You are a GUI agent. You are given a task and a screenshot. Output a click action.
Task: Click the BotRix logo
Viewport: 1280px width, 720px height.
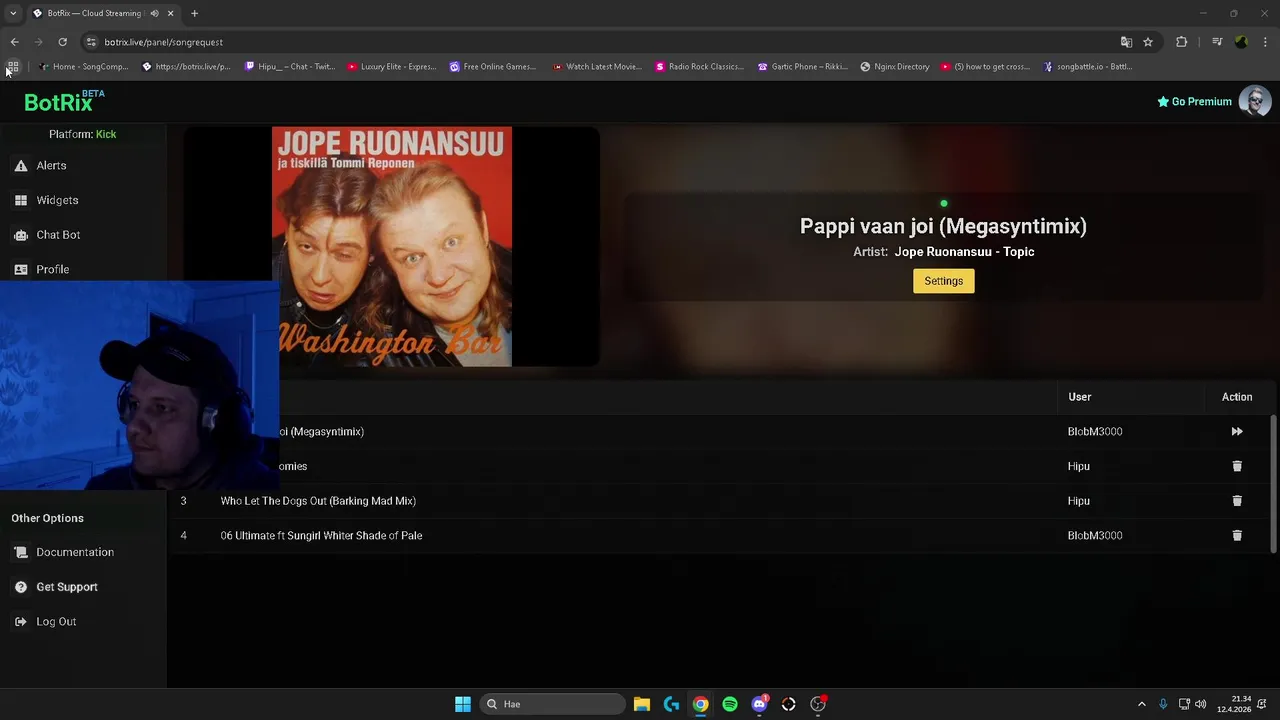point(64,102)
